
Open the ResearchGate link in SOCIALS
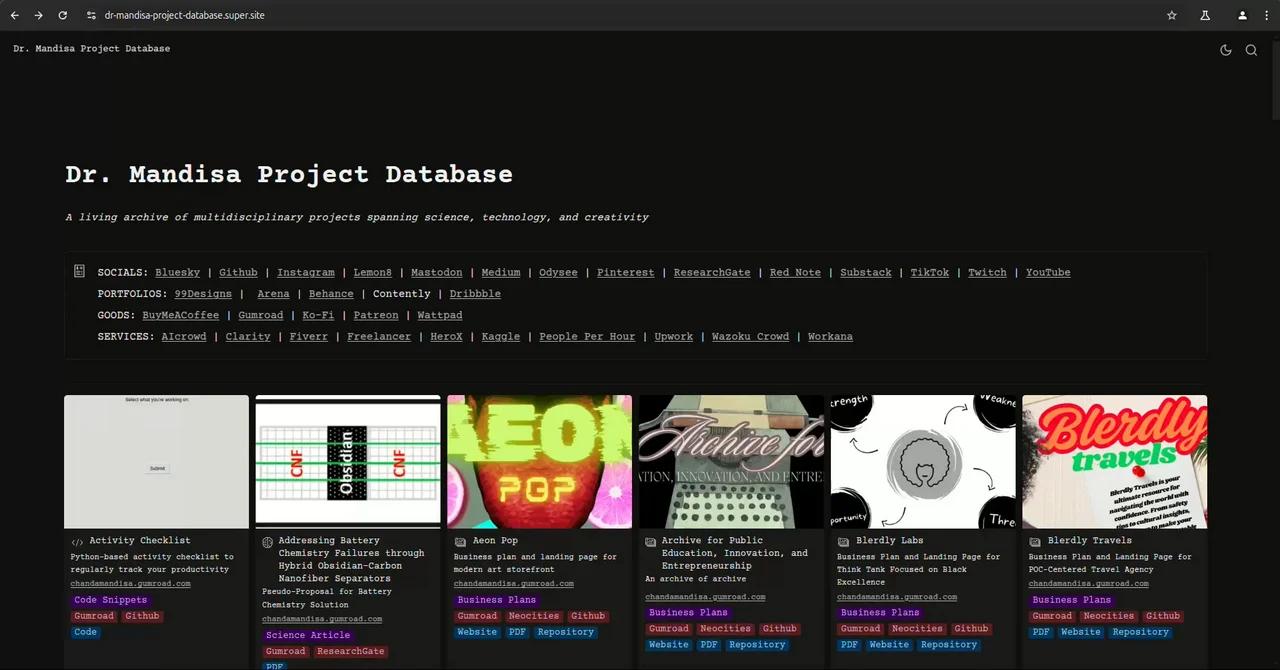711,272
